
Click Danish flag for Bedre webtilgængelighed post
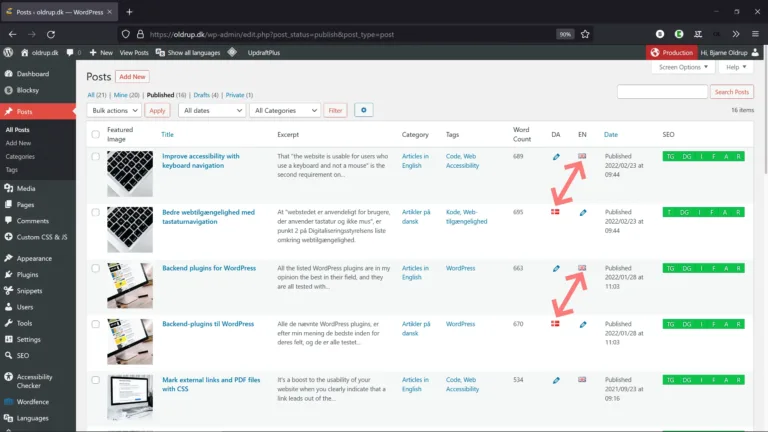[x=555, y=212]
